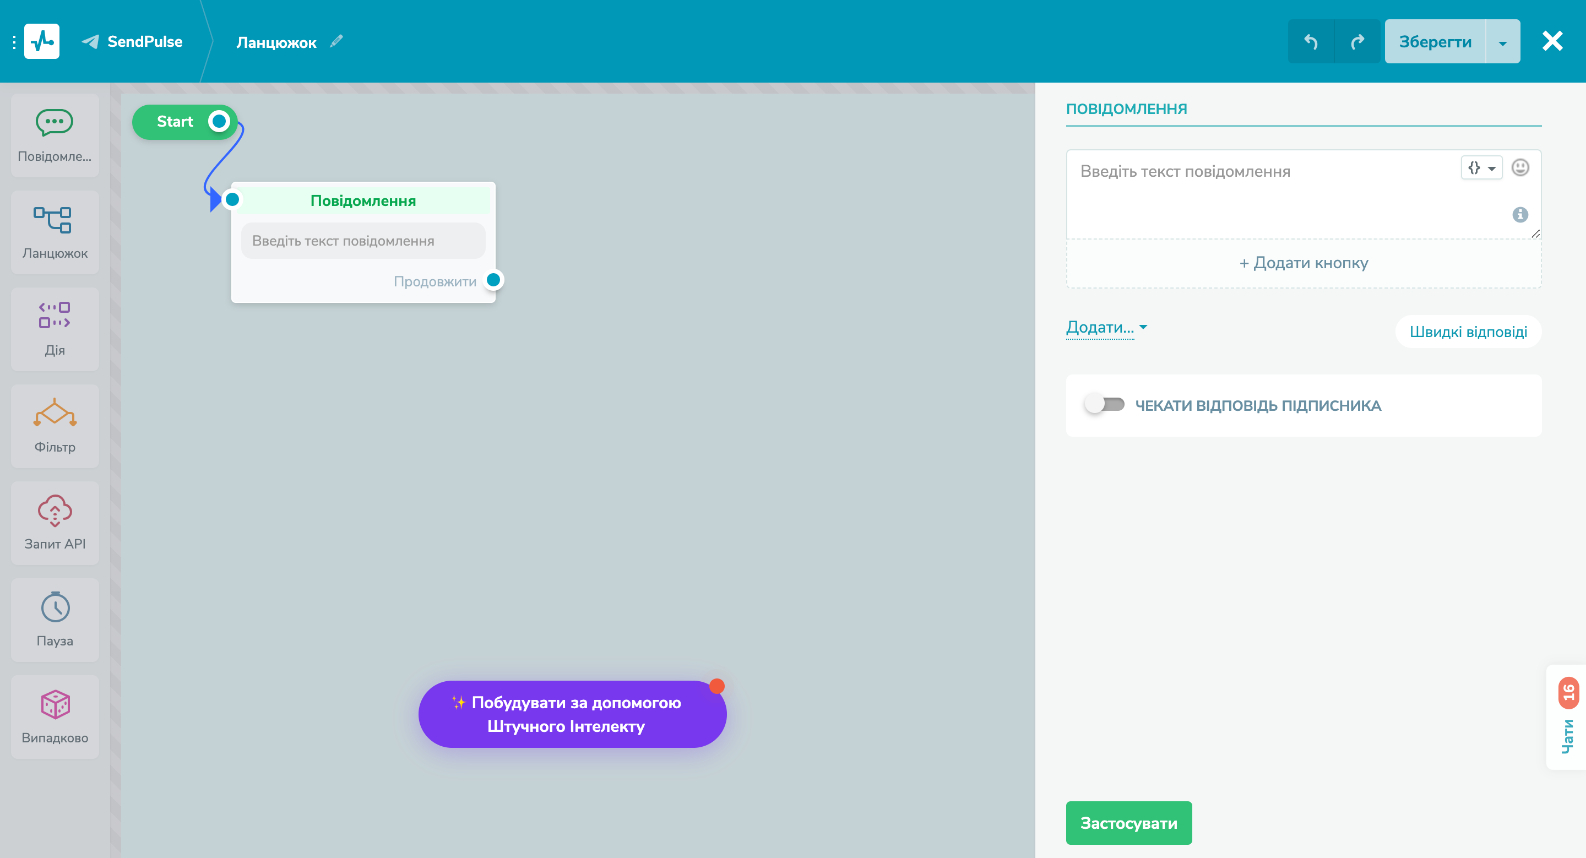This screenshot has width=1586, height=858.
Task: Open the variables curly braces dropdown
Action: [1481, 168]
